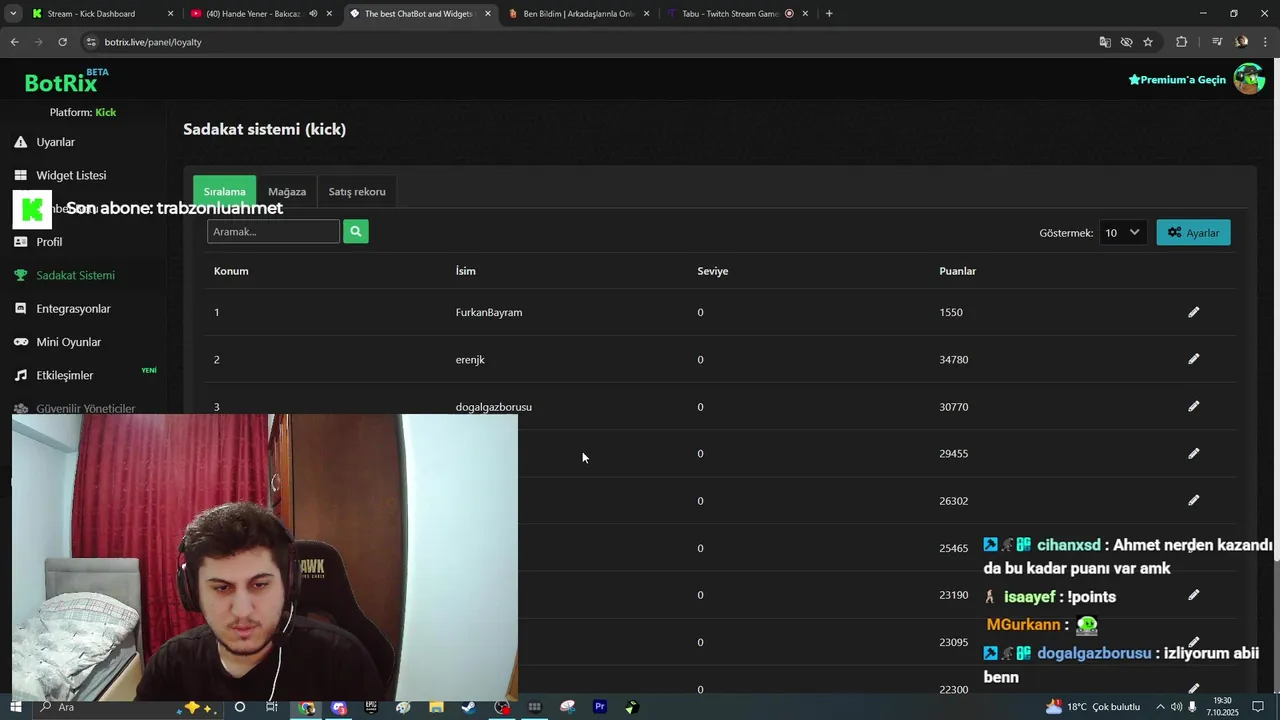Go back with the browser back arrow
Screen dimensions: 1280x720
(x=14, y=42)
